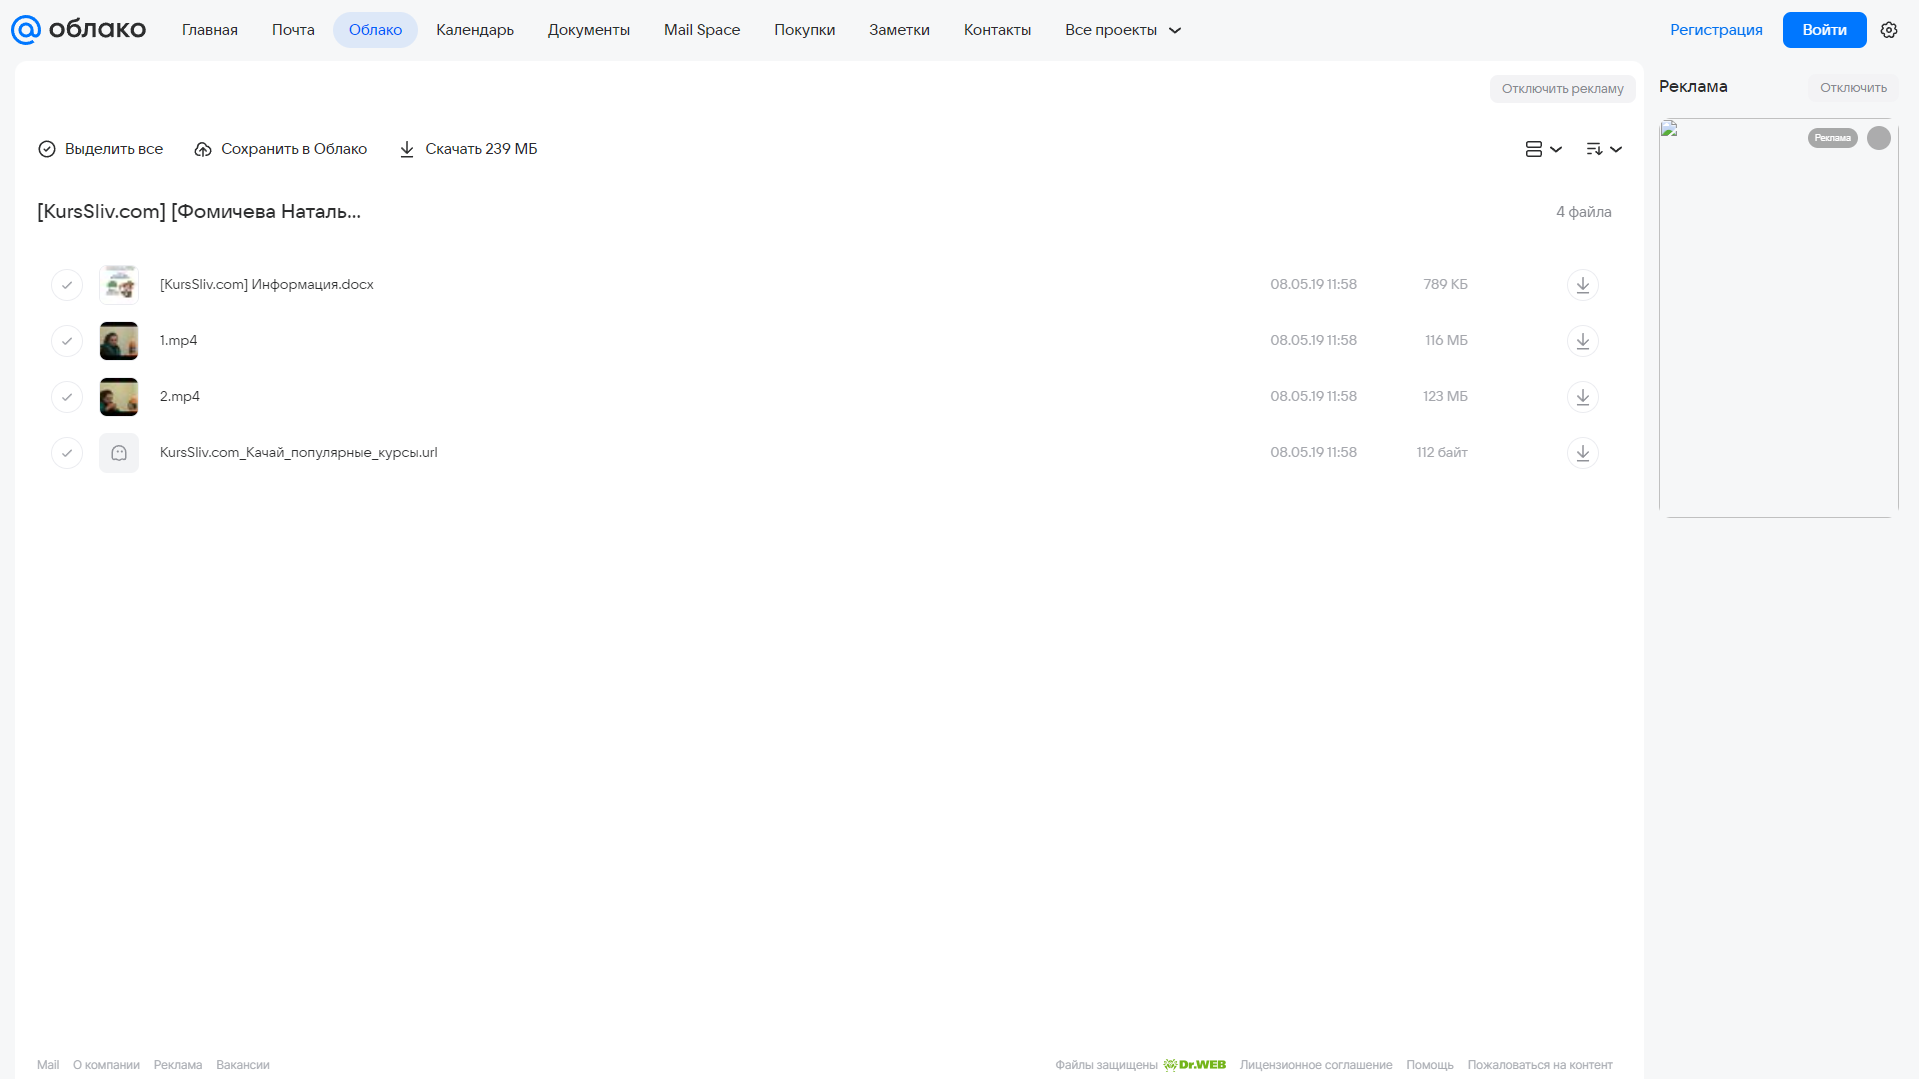Switch to the Почта tab
Image resolution: width=1919 pixels, height=1079 pixels.
pyautogui.click(x=293, y=30)
